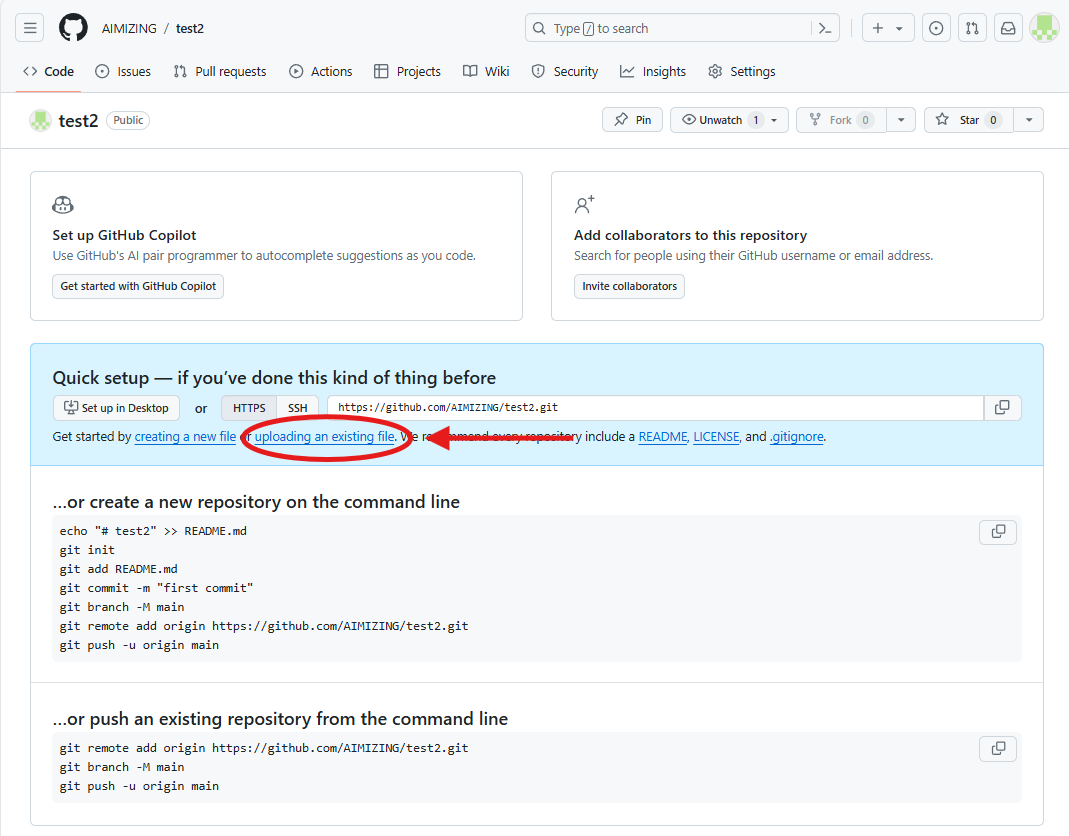
Task: Click Set up in Desktop
Action: tap(117, 408)
